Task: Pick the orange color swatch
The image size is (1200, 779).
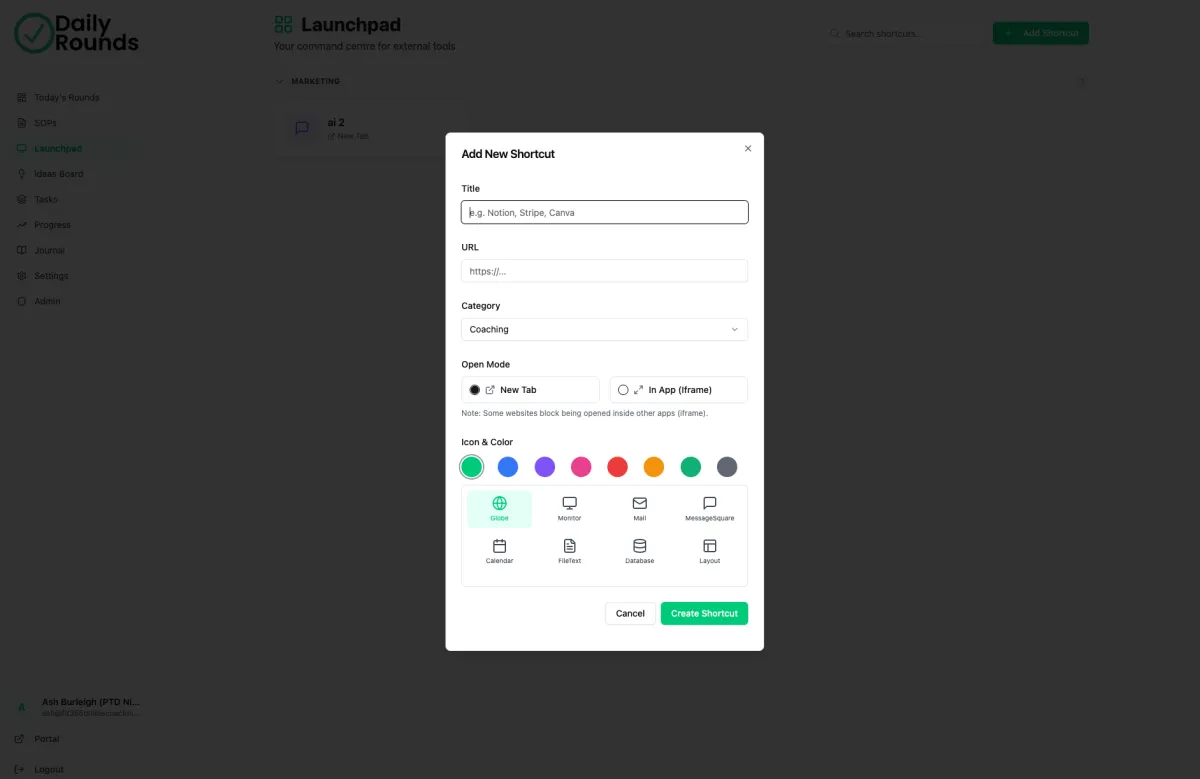Action: [654, 467]
